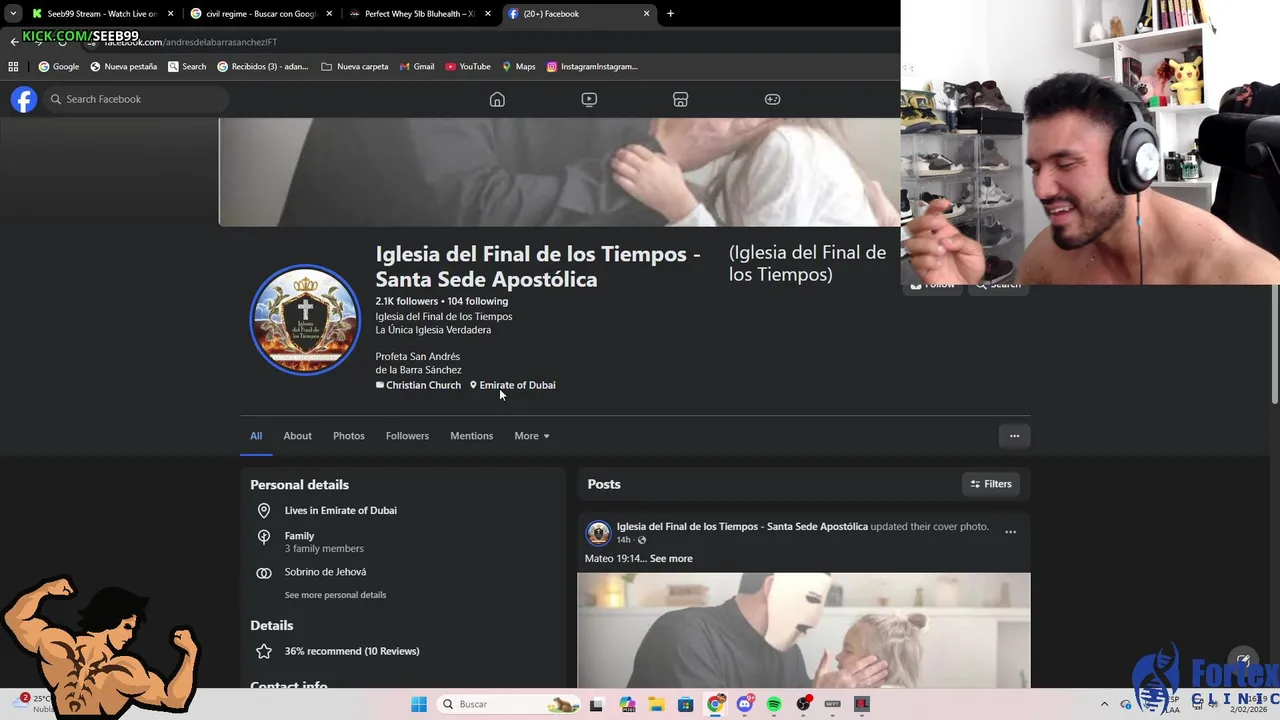Click the 104 following link
1280x720 pixels.
coord(478,301)
